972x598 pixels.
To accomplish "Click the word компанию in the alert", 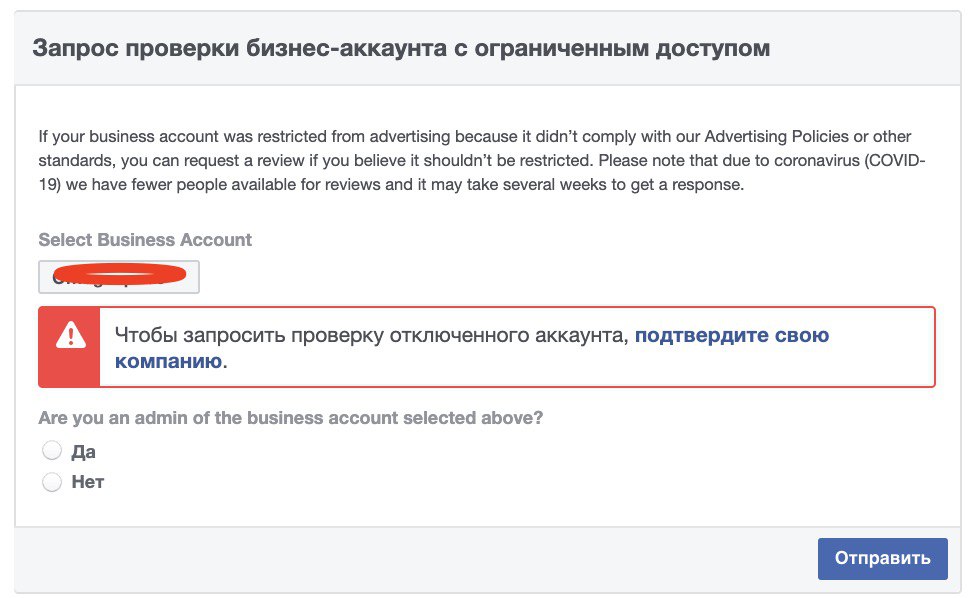I will pos(169,361).
